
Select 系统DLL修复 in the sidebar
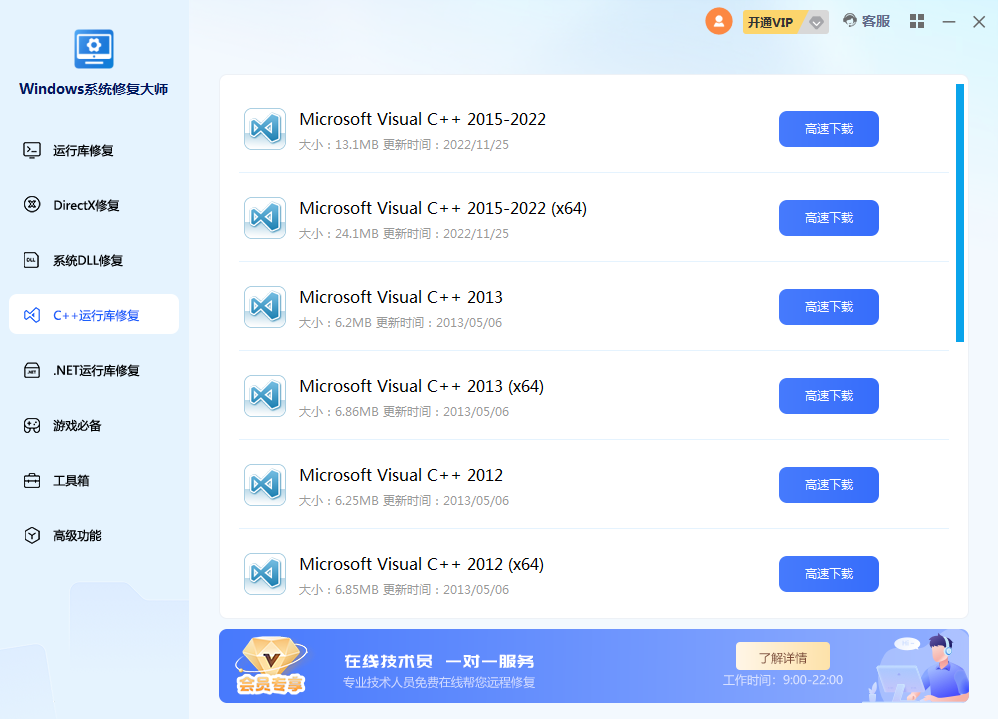[x=88, y=261]
